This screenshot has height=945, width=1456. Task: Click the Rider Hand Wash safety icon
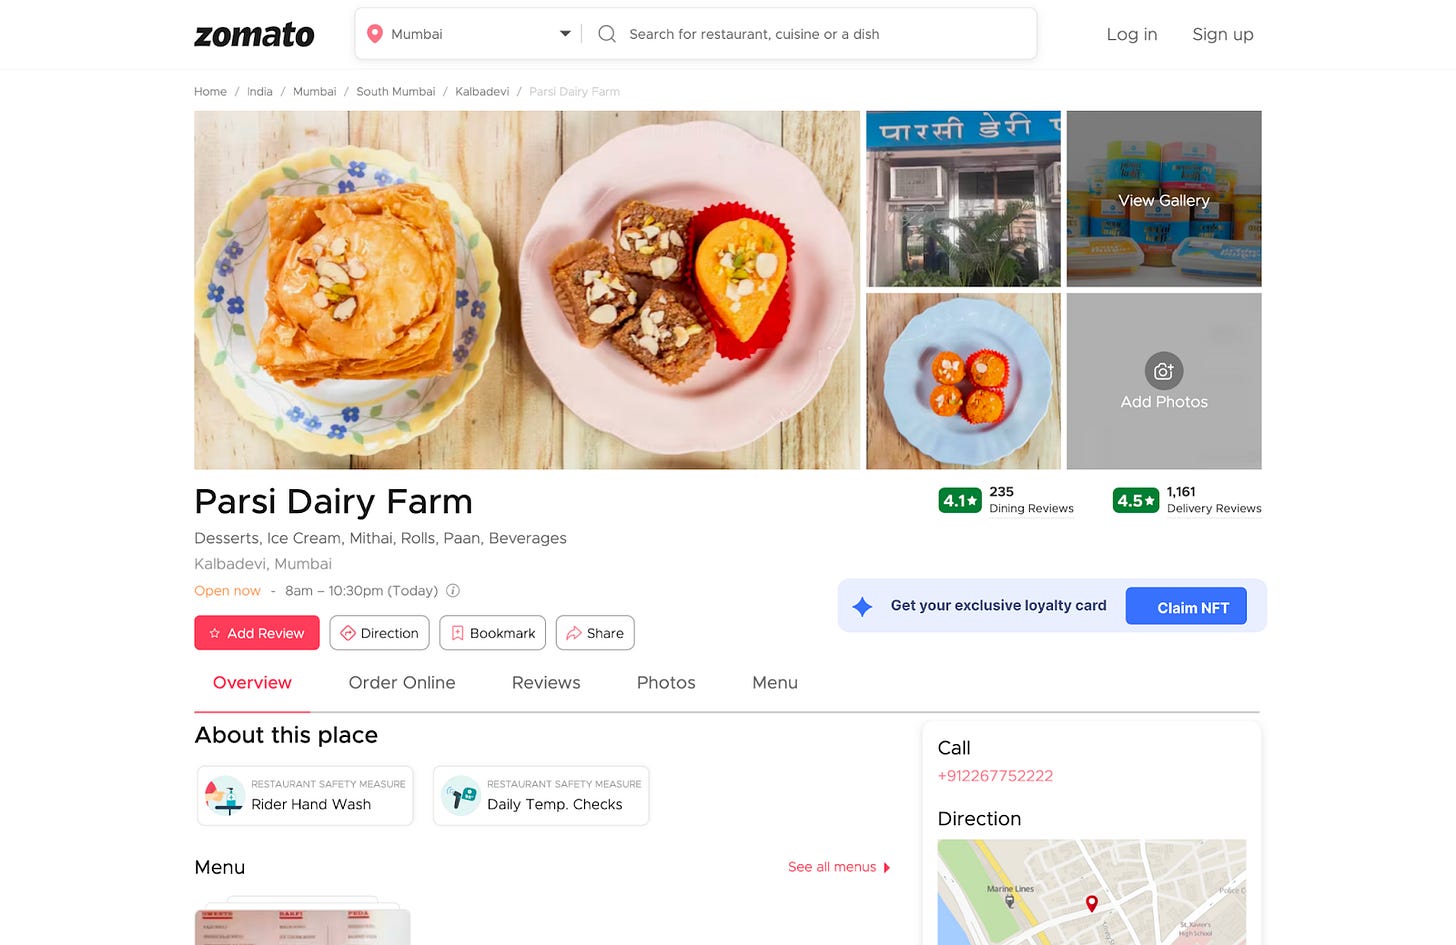tap(225, 796)
